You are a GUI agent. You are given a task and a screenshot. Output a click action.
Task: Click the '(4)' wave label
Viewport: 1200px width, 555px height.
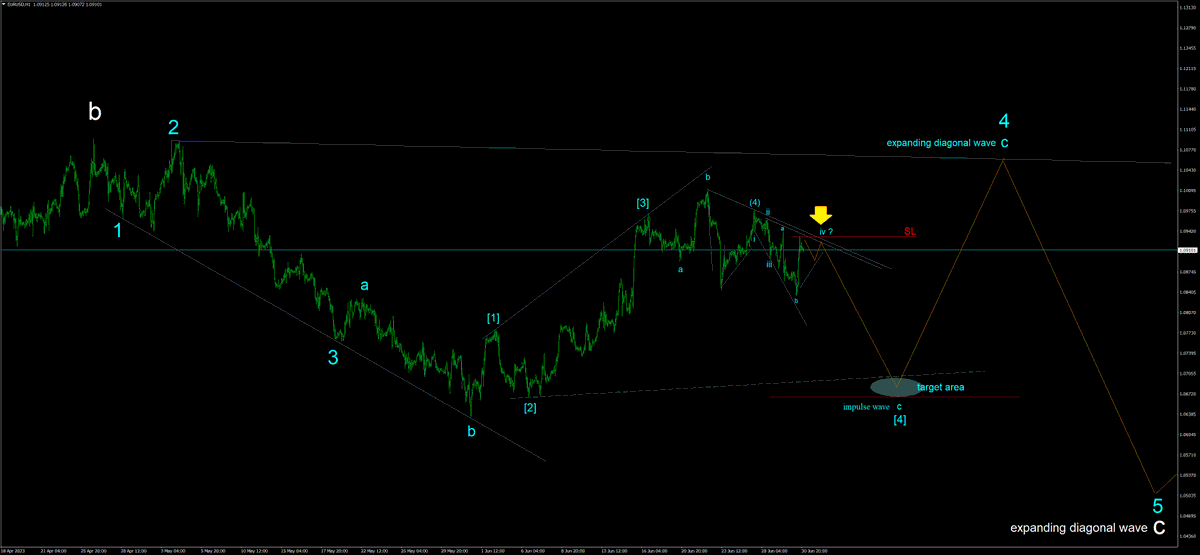pyautogui.click(x=755, y=202)
